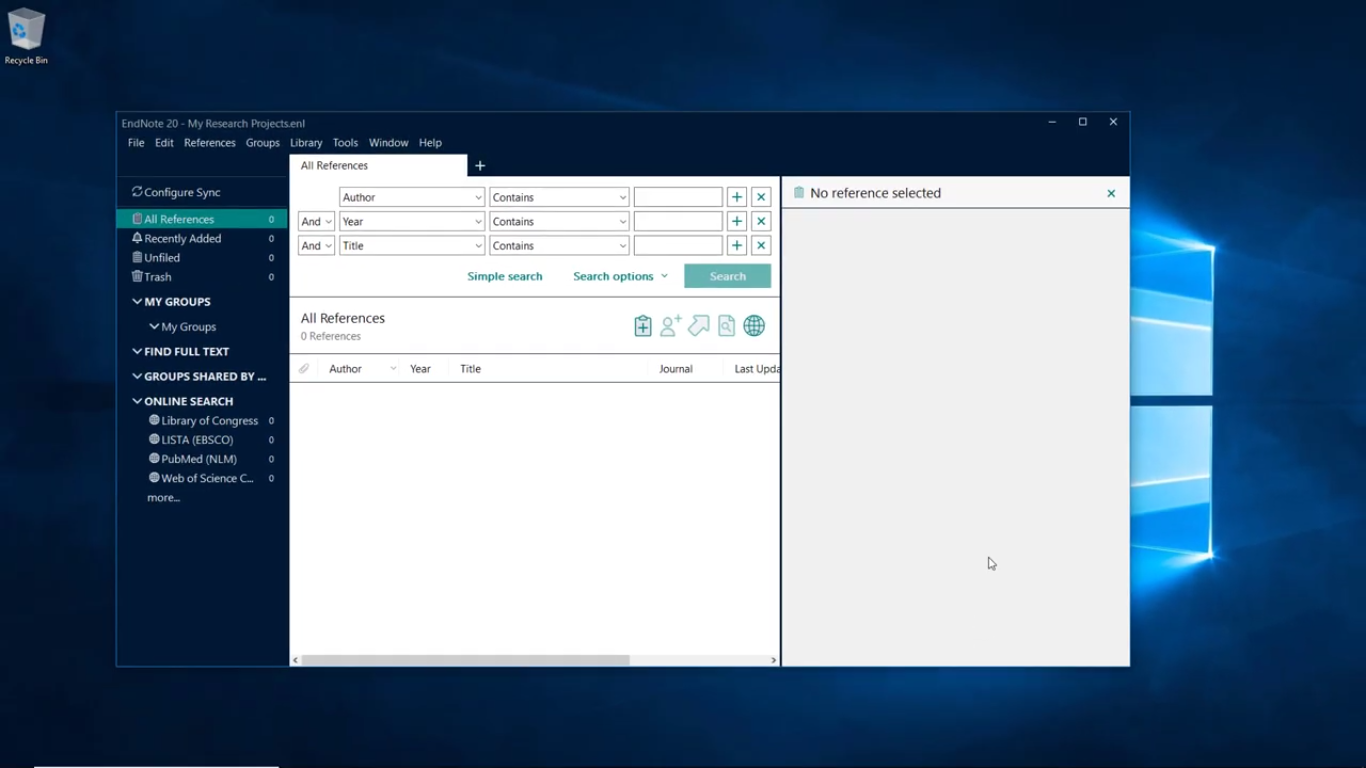Open the And operator dropdown for Title row
The image size is (1366, 768).
coord(316,245)
